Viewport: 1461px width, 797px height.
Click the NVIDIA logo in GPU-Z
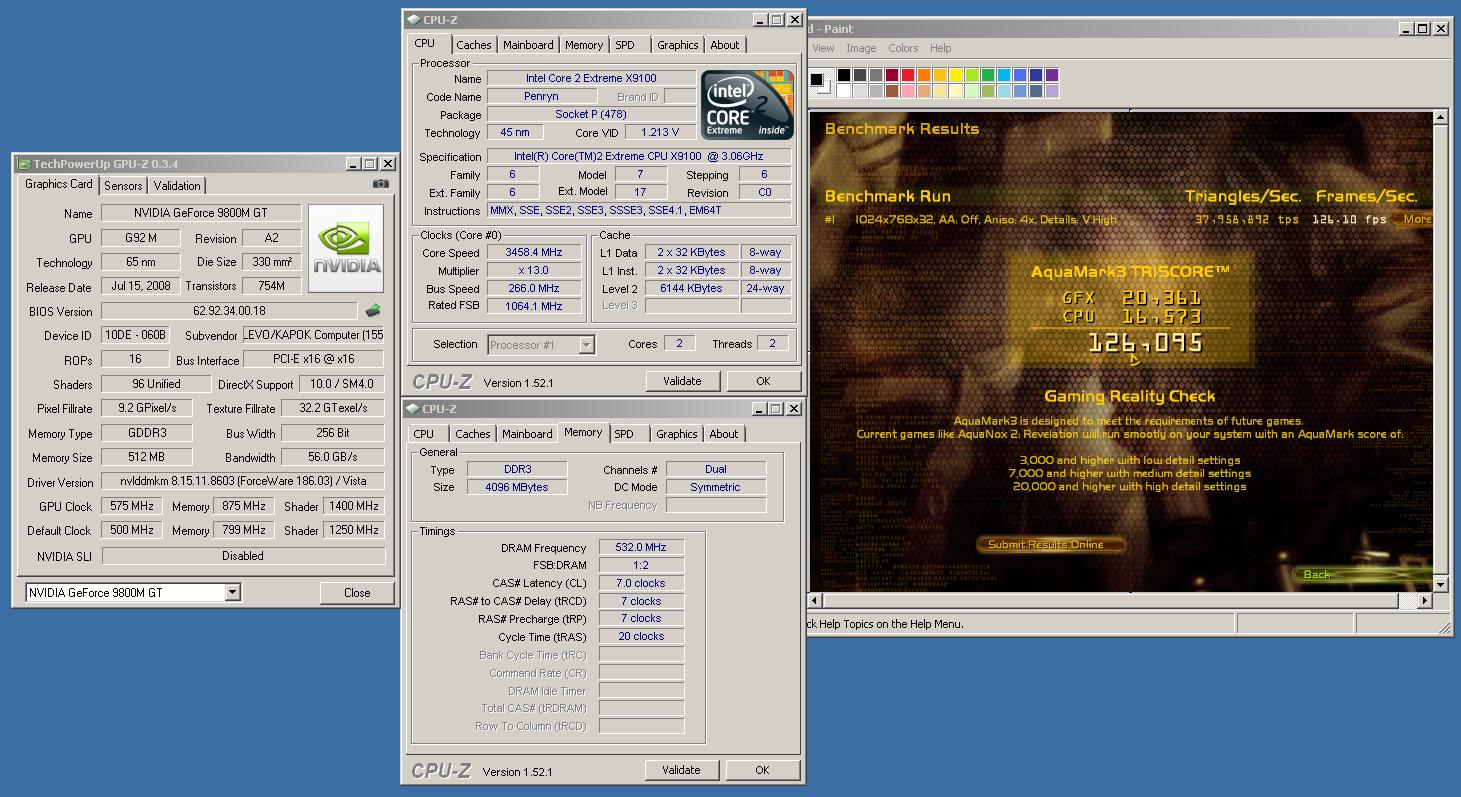tap(346, 248)
